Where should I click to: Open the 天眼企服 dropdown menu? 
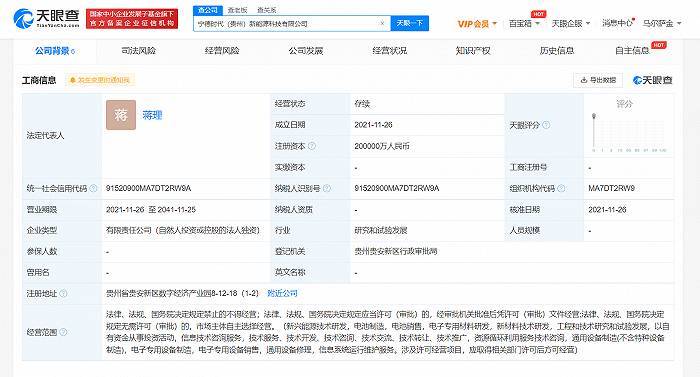point(571,23)
